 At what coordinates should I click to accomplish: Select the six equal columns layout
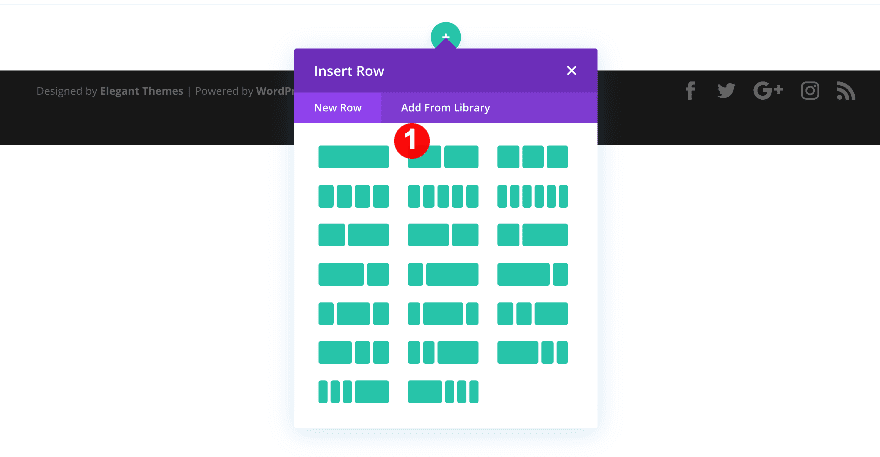[532, 196]
